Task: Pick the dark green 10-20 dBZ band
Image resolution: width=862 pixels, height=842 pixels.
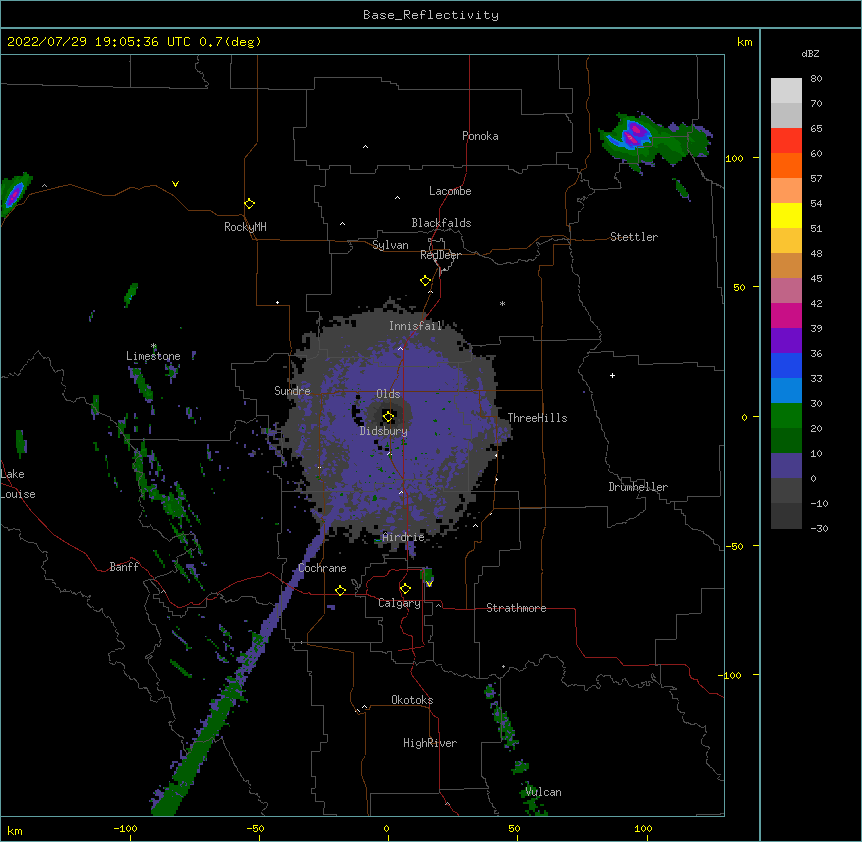Action: tap(786, 441)
